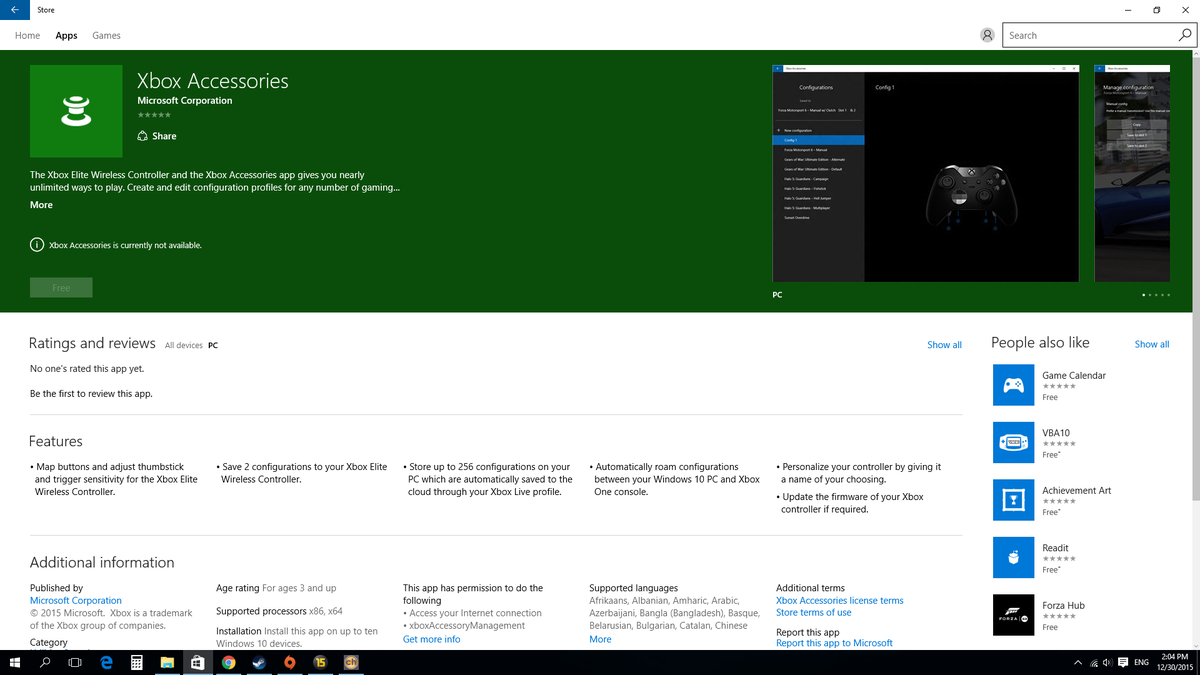Launch Google Chrome from taskbar
The image size is (1200, 675).
(x=228, y=662)
